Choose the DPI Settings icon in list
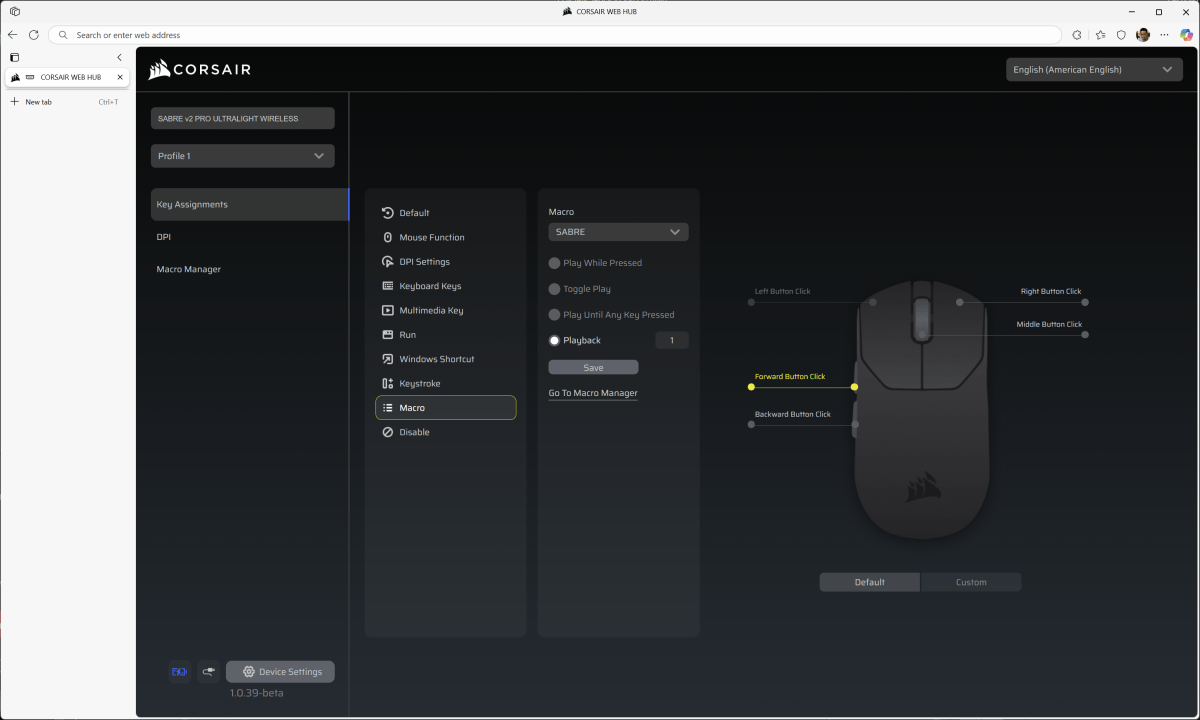Image resolution: width=1200 pixels, height=720 pixels. tap(388, 262)
